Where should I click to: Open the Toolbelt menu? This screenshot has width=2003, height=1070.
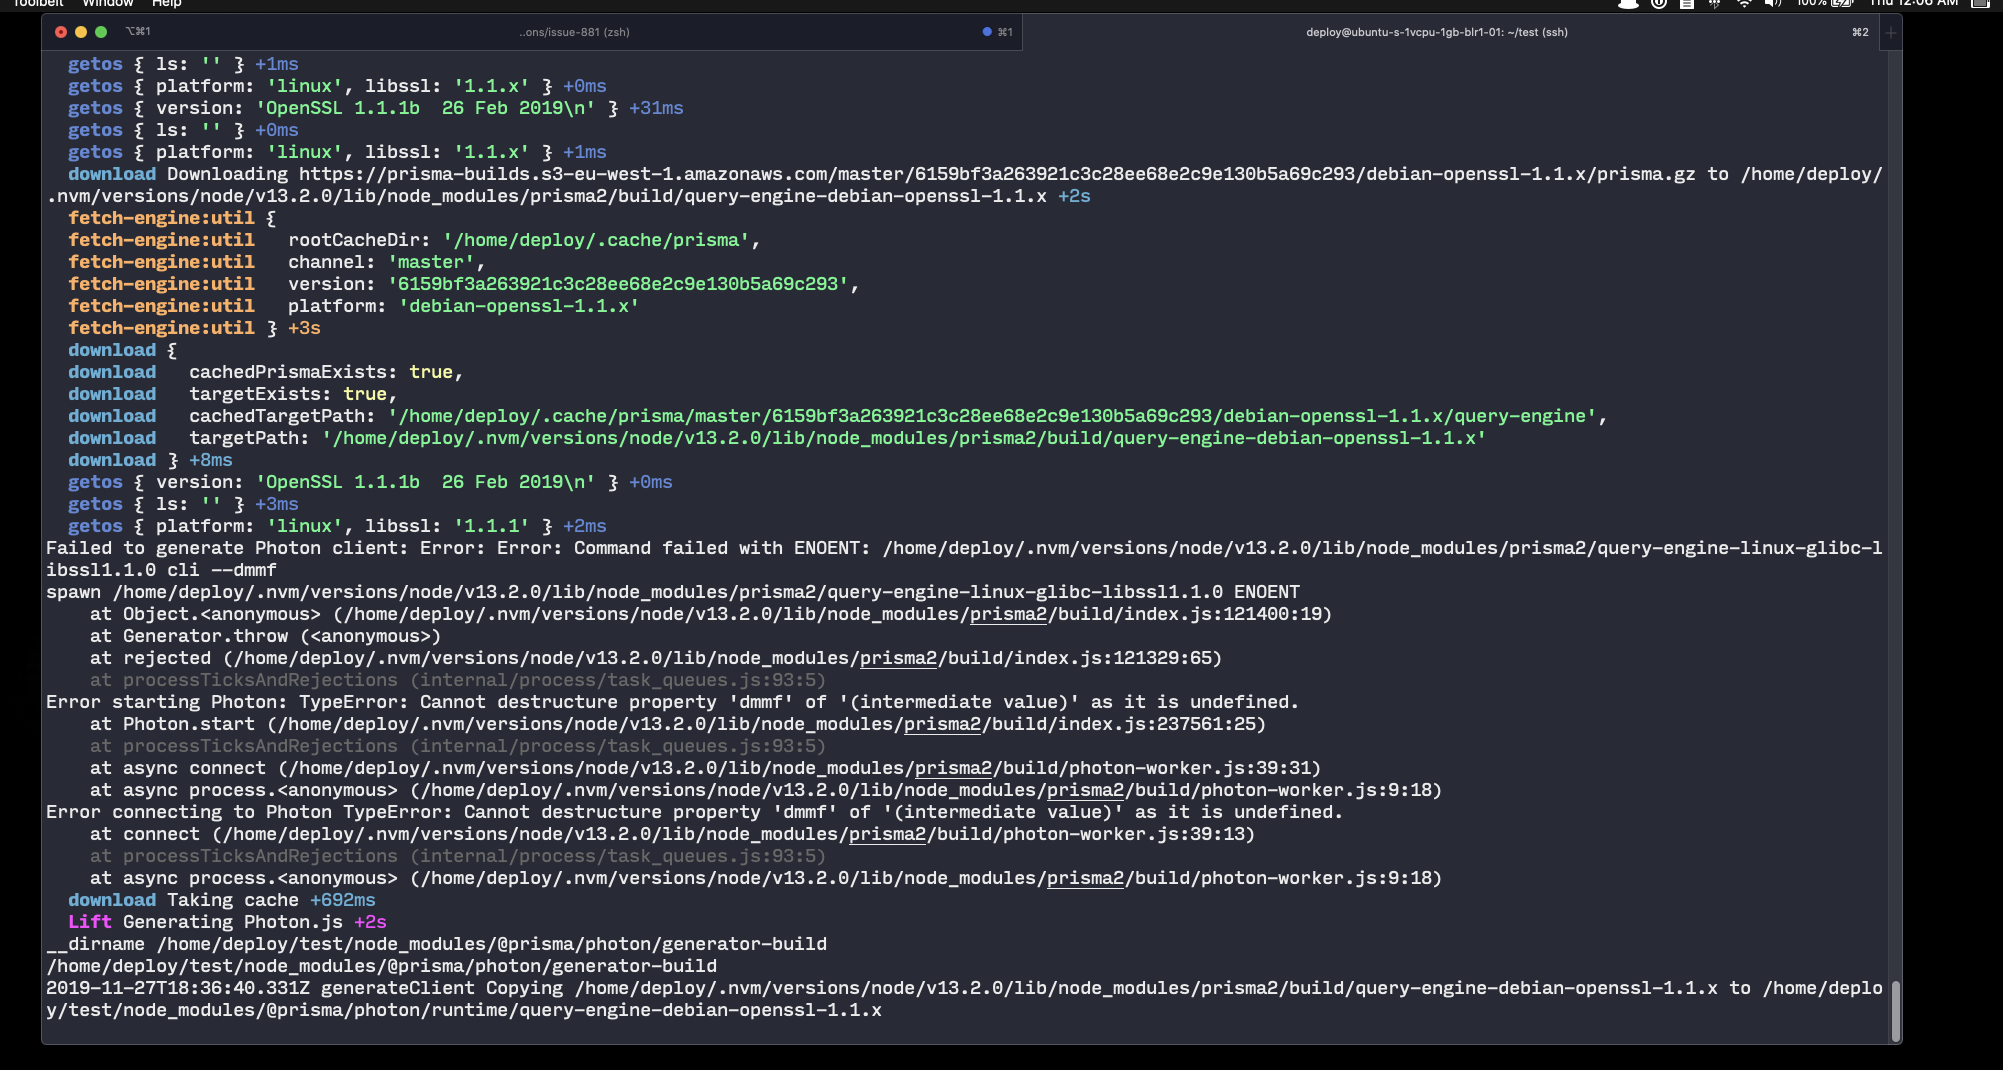pyautogui.click(x=40, y=4)
